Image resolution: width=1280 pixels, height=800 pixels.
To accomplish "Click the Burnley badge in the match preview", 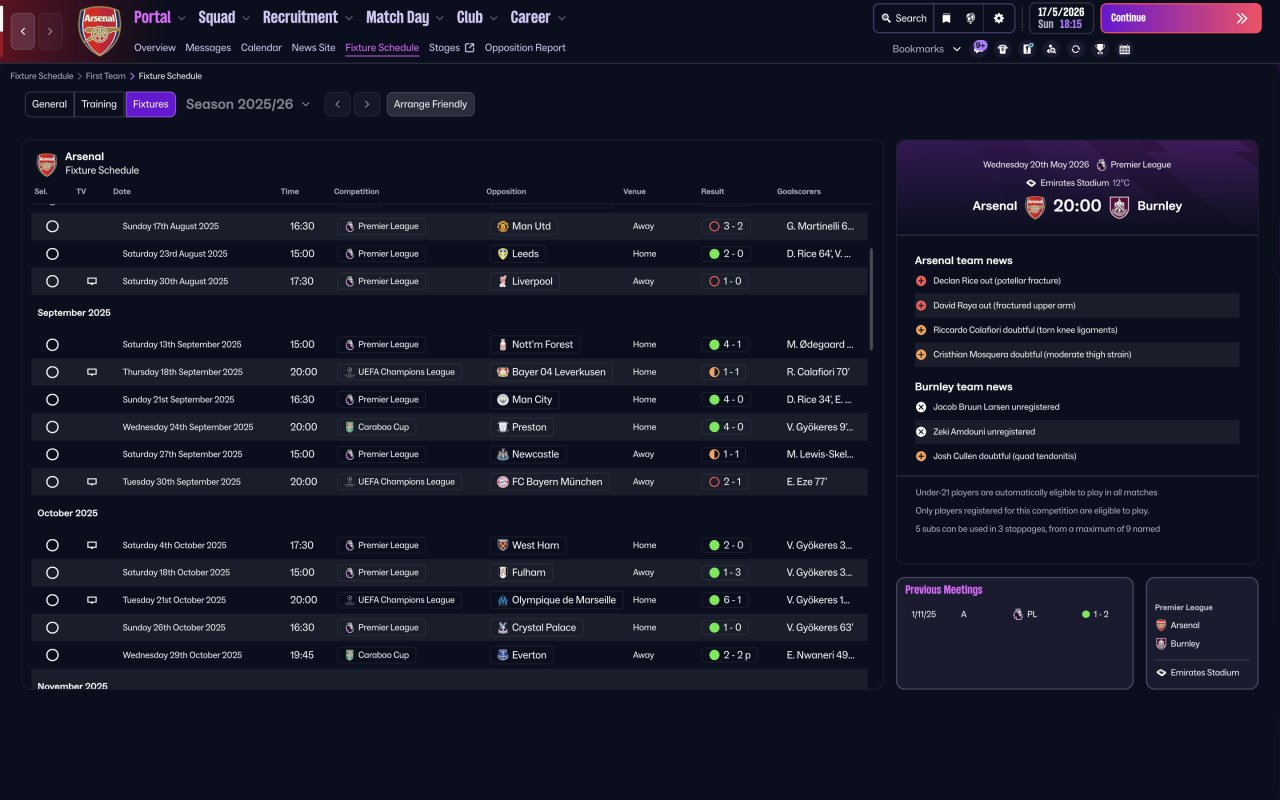I will [1119, 206].
